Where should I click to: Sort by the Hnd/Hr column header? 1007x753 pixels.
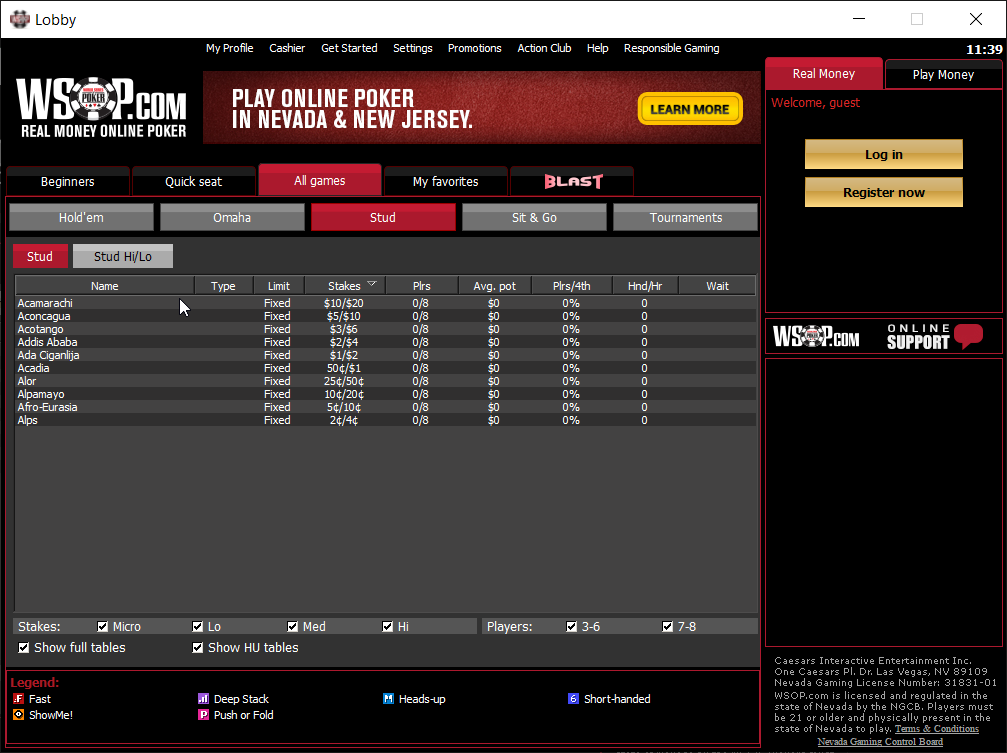(645, 286)
